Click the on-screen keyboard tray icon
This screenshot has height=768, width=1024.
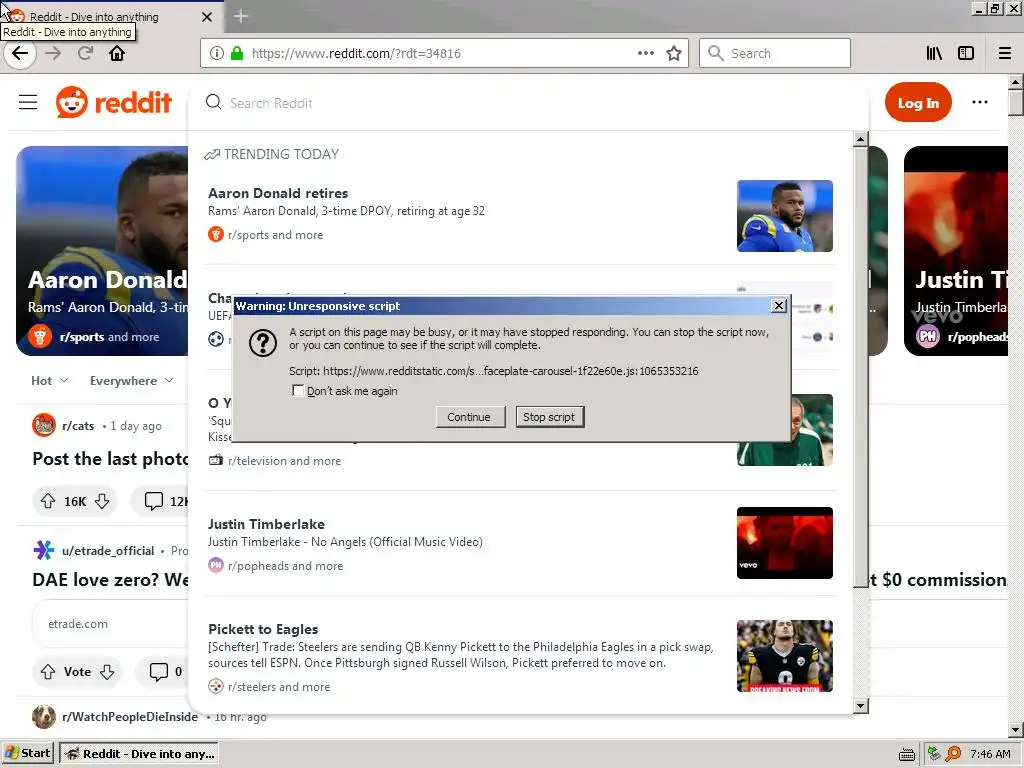(x=906, y=755)
